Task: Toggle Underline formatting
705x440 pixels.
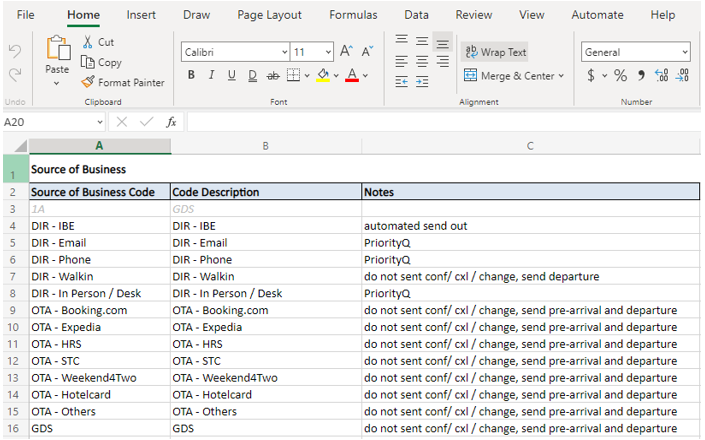Action: (232, 75)
